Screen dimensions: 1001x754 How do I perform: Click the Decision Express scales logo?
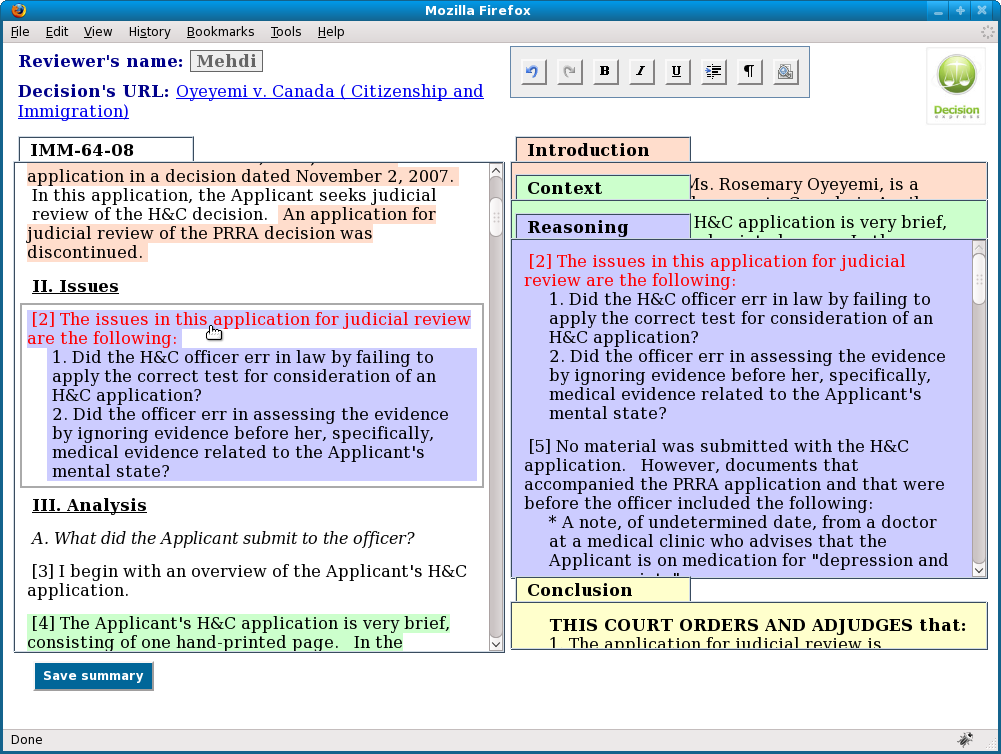[956, 86]
